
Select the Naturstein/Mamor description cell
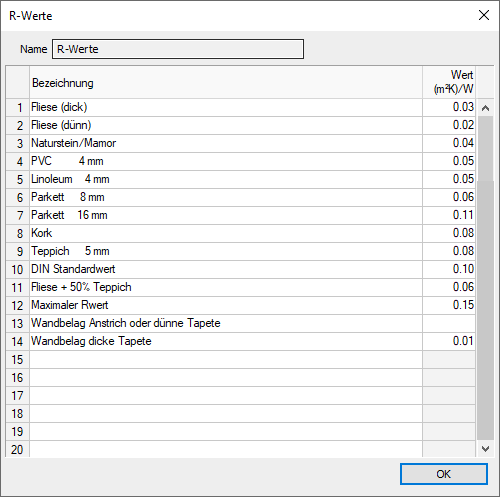226,143
